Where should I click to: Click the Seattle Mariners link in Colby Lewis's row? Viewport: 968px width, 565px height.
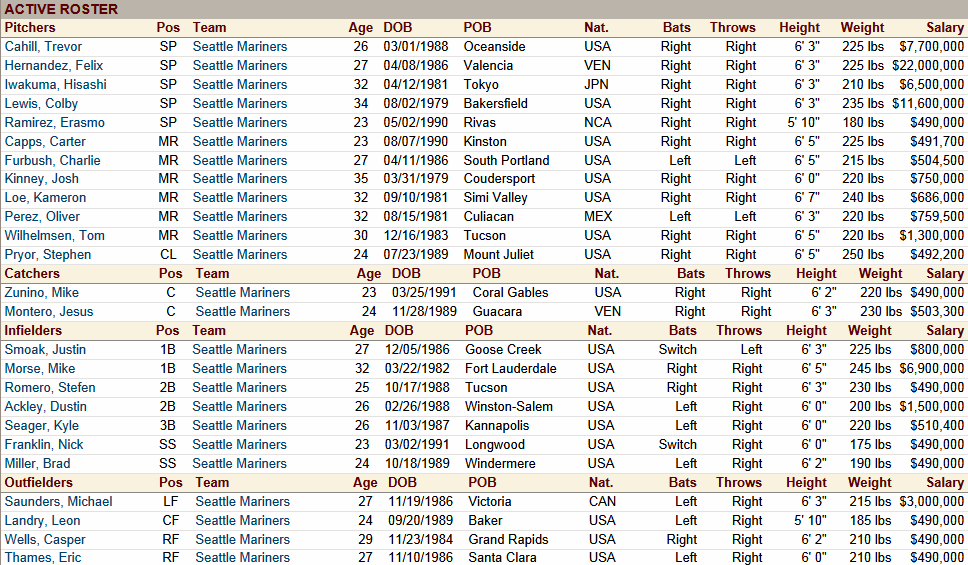[x=239, y=104]
